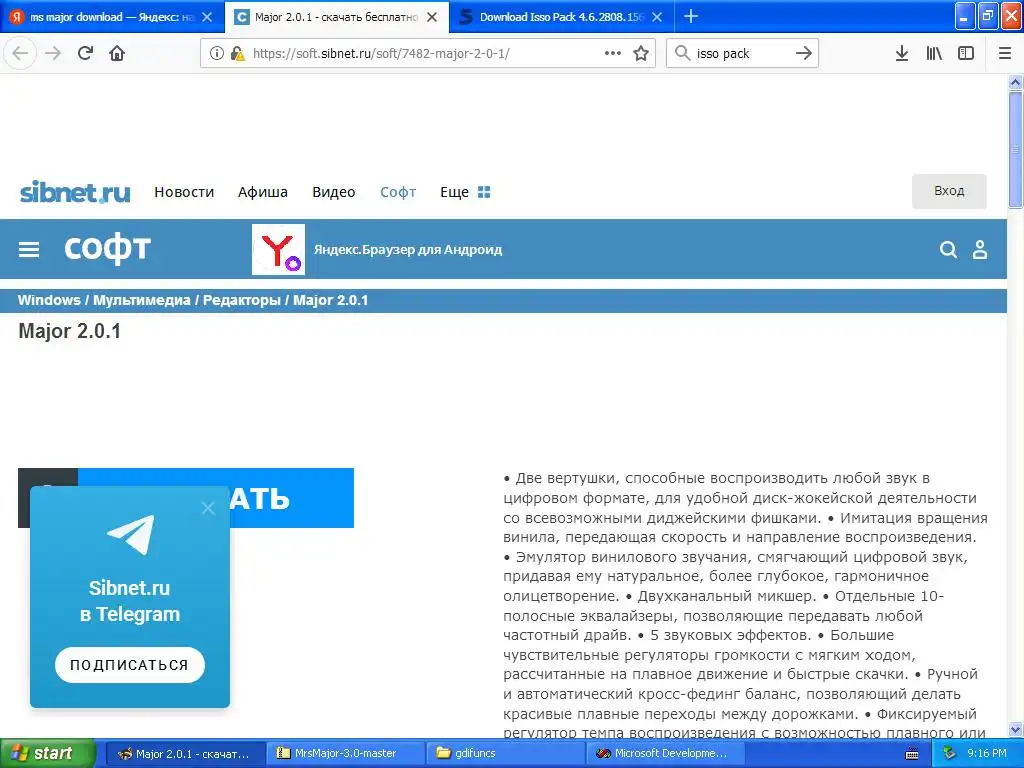This screenshot has height=768, width=1024.
Task: Switch to MrsMajor-3.0-master taskbar window
Action: click(345, 753)
